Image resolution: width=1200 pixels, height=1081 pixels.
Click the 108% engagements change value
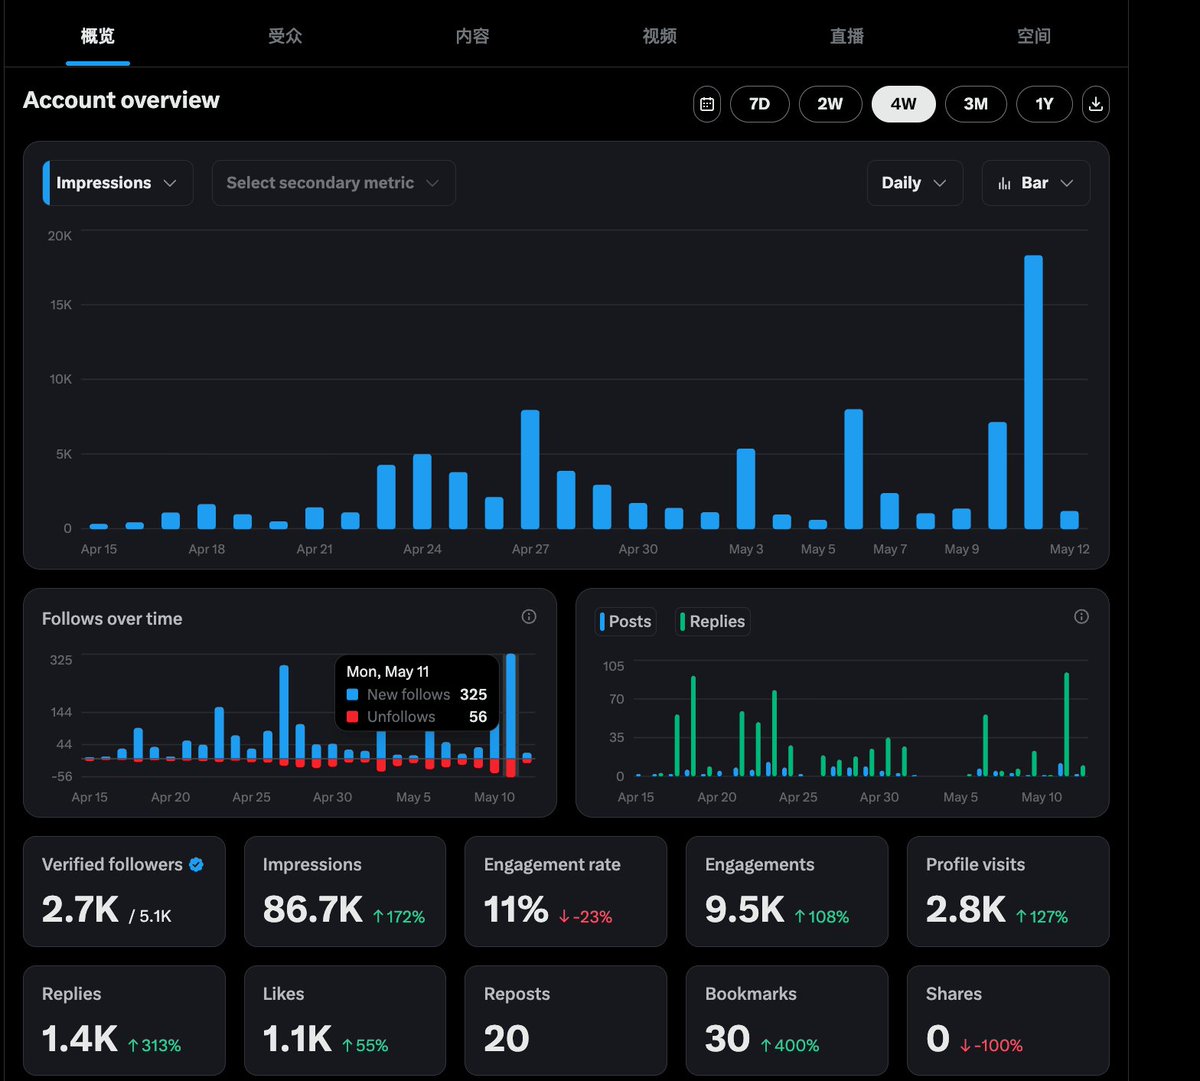point(822,917)
